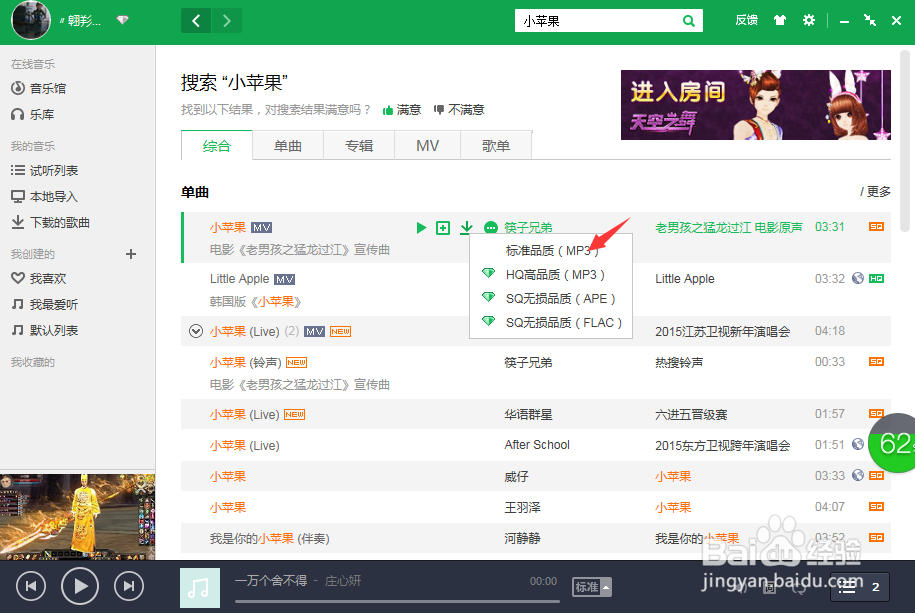Open 下载的歌曲 in sidebar
Image resolution: width=915 pixels, height=613 pixels.
(51, 222)
